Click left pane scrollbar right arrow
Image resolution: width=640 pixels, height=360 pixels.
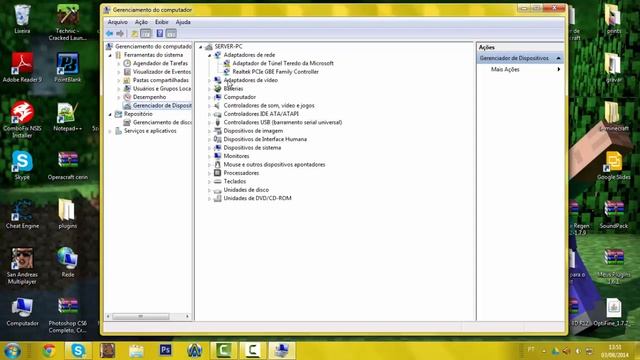(187, 317)
